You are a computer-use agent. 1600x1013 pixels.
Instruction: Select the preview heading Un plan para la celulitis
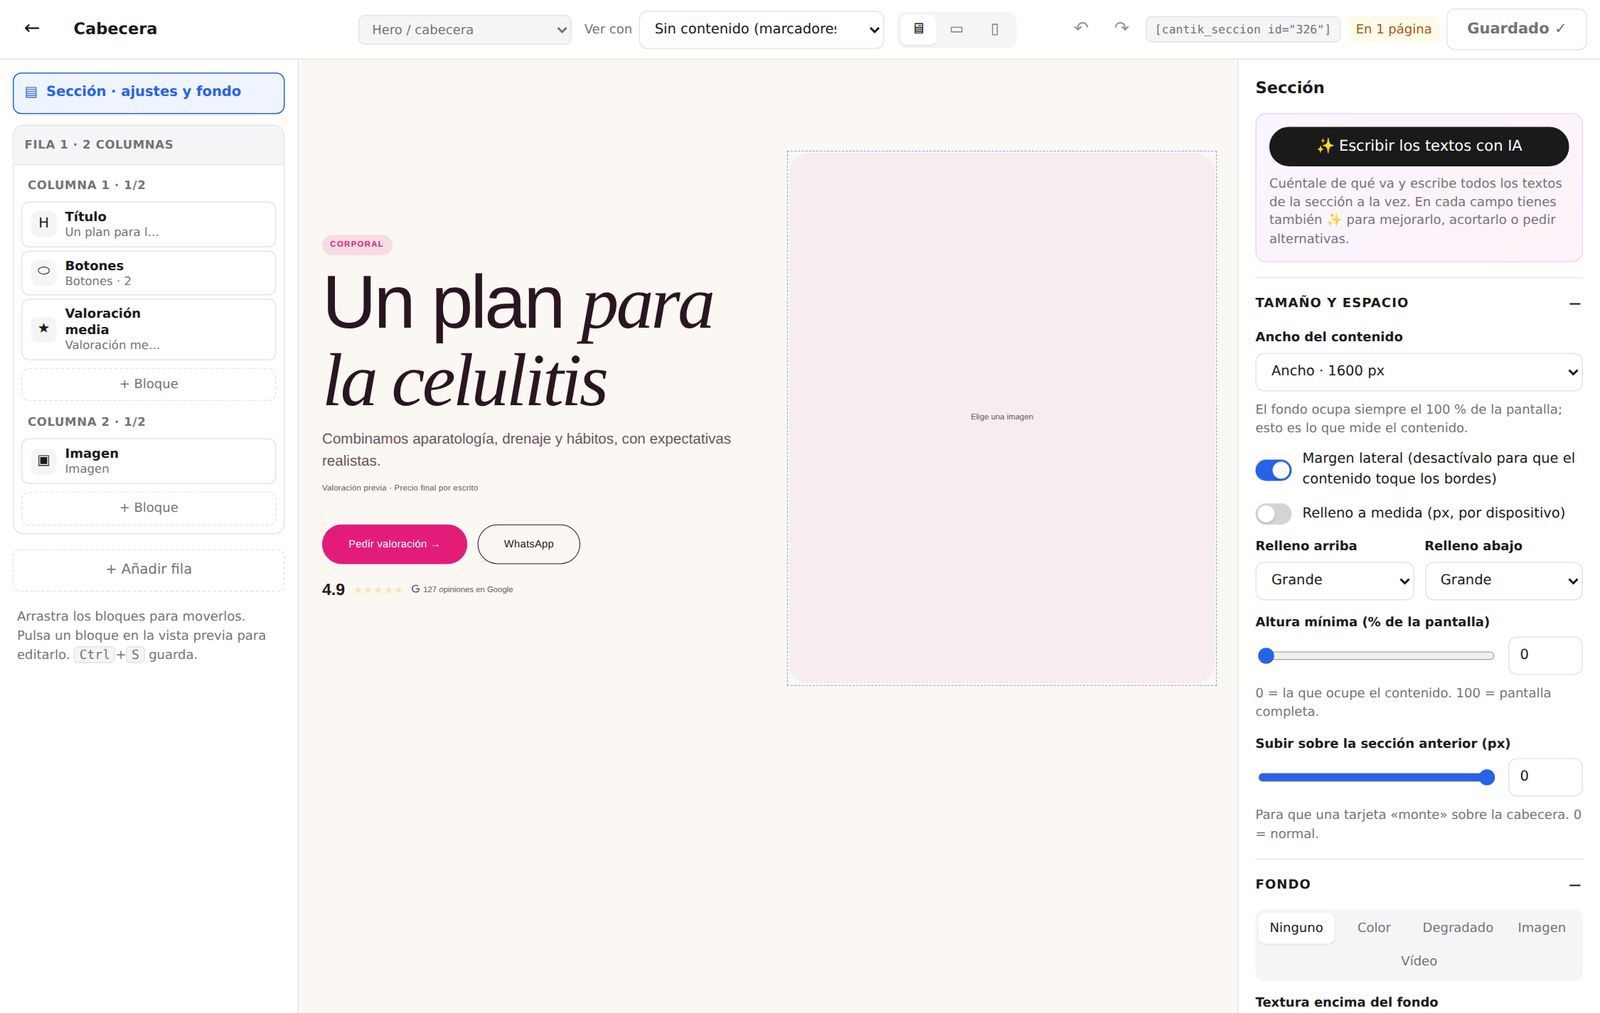518,341
